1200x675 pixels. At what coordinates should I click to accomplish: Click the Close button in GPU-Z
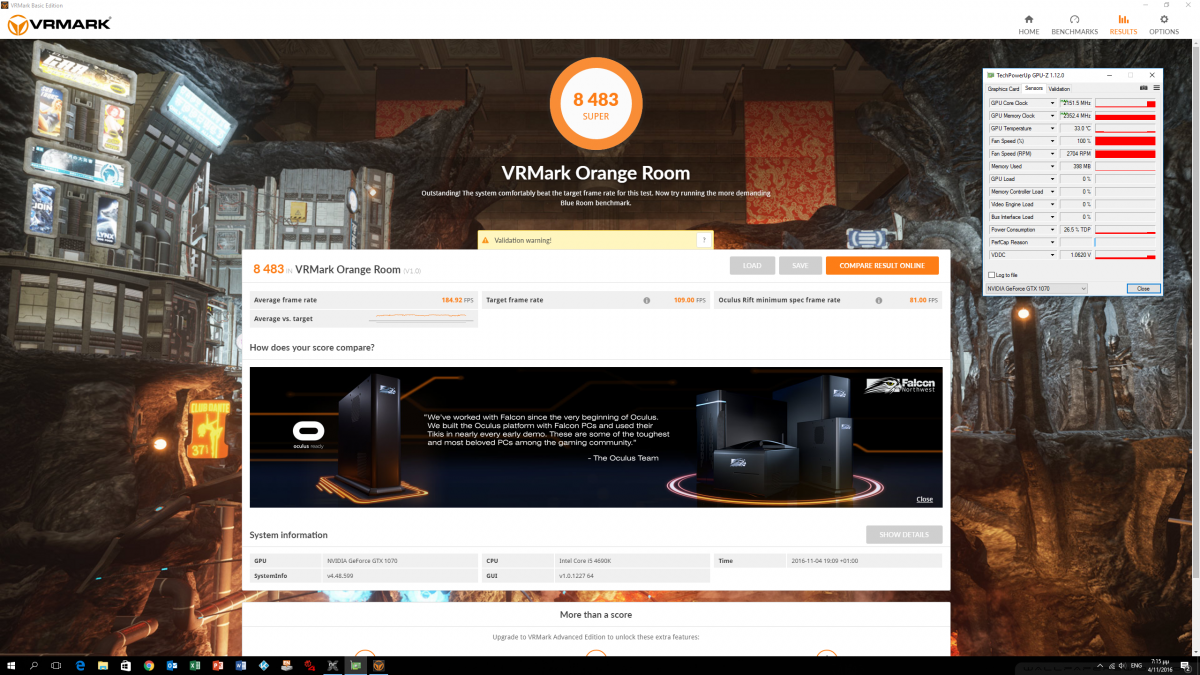click(x=1143, y=288)
